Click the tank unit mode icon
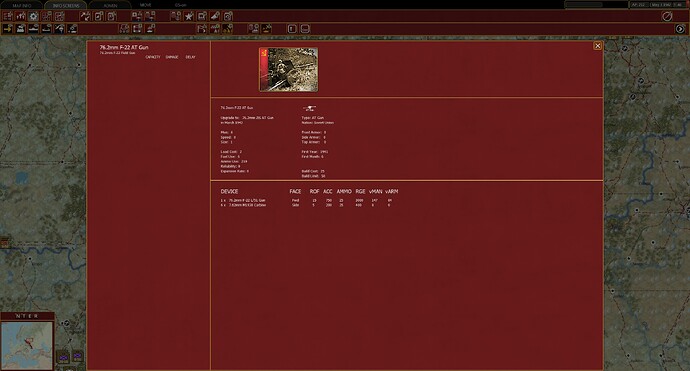Viewport: 690px width, 371px height. (x=20, y=29)
